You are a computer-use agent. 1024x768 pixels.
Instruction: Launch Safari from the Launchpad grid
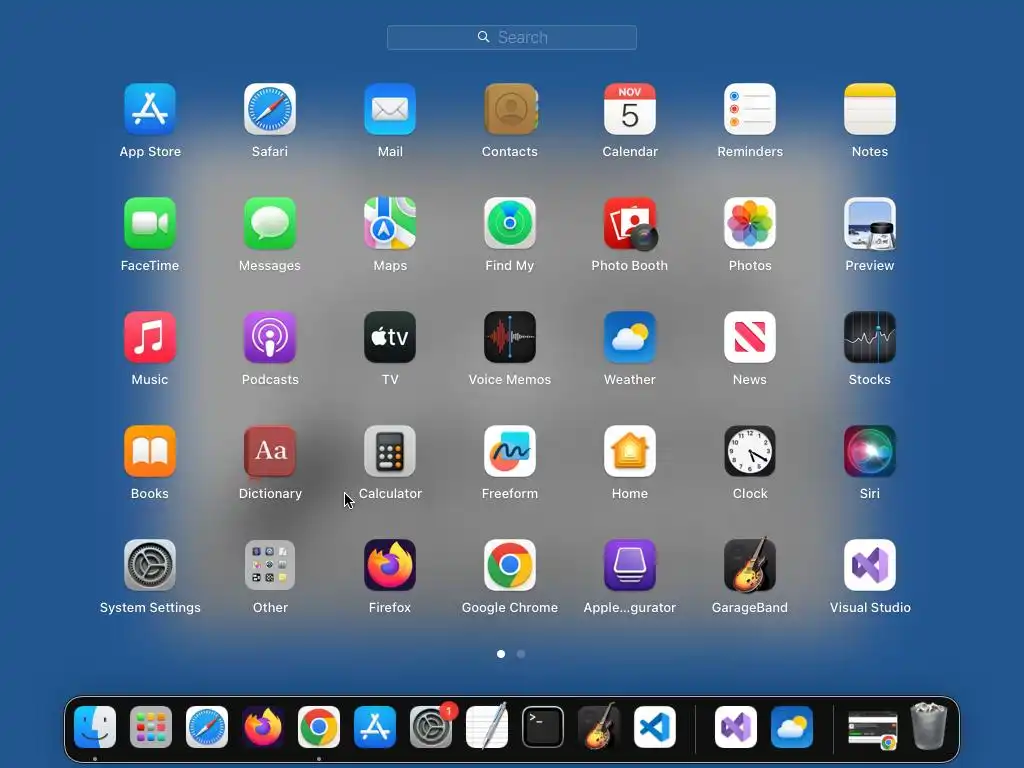point(270,109)
